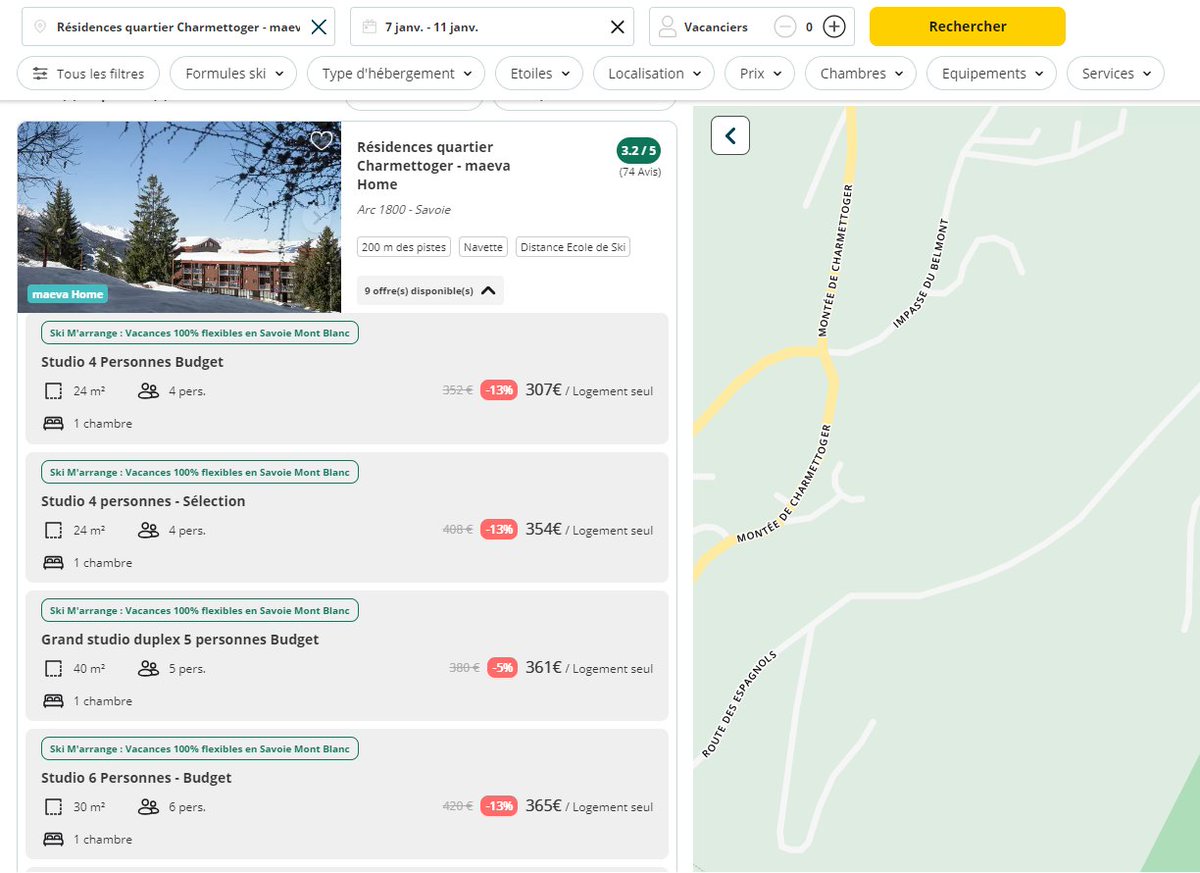Screen dimensions: 1200x873
Task: Click the maeva Home badge on the photo
Action: [x=68, y=294]
